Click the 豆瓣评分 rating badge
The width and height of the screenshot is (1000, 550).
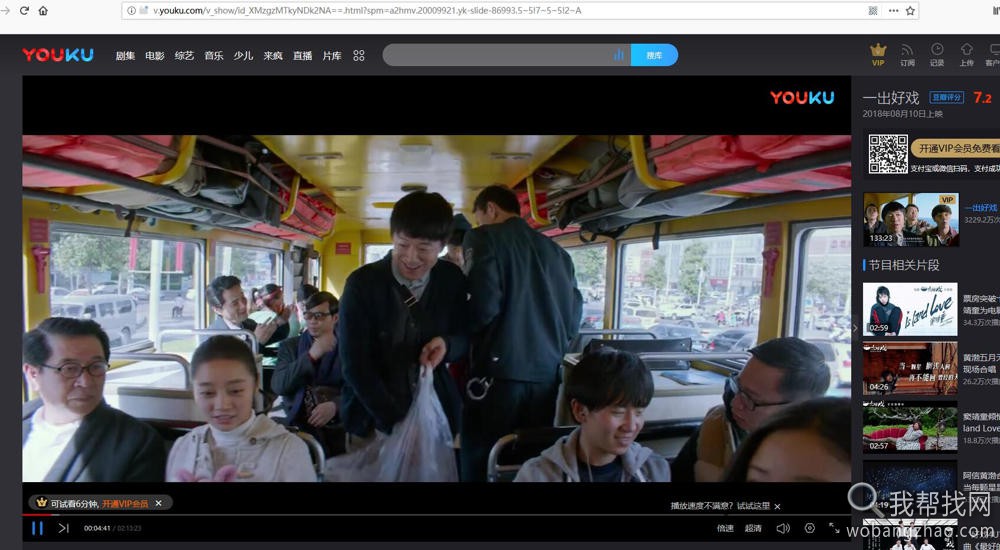pyautogui.click(x=946, y=98)
